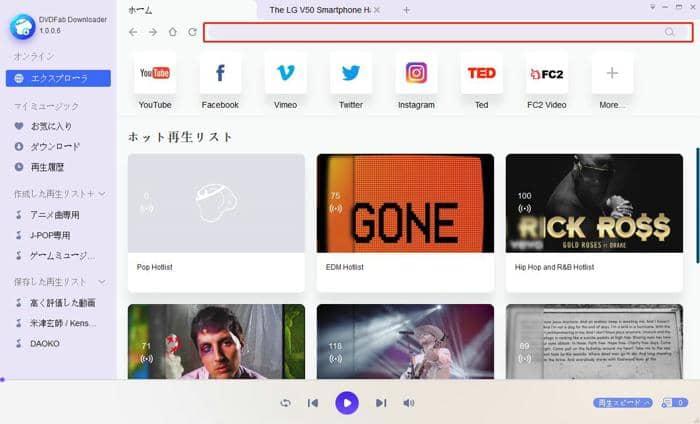The width and height of the screenshot is (700, 424).
Task: Toggle the repeat playback mode
Action: [x=285, y=403]
